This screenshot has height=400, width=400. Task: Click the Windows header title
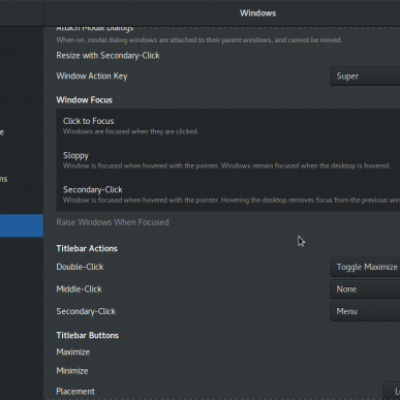258,13
